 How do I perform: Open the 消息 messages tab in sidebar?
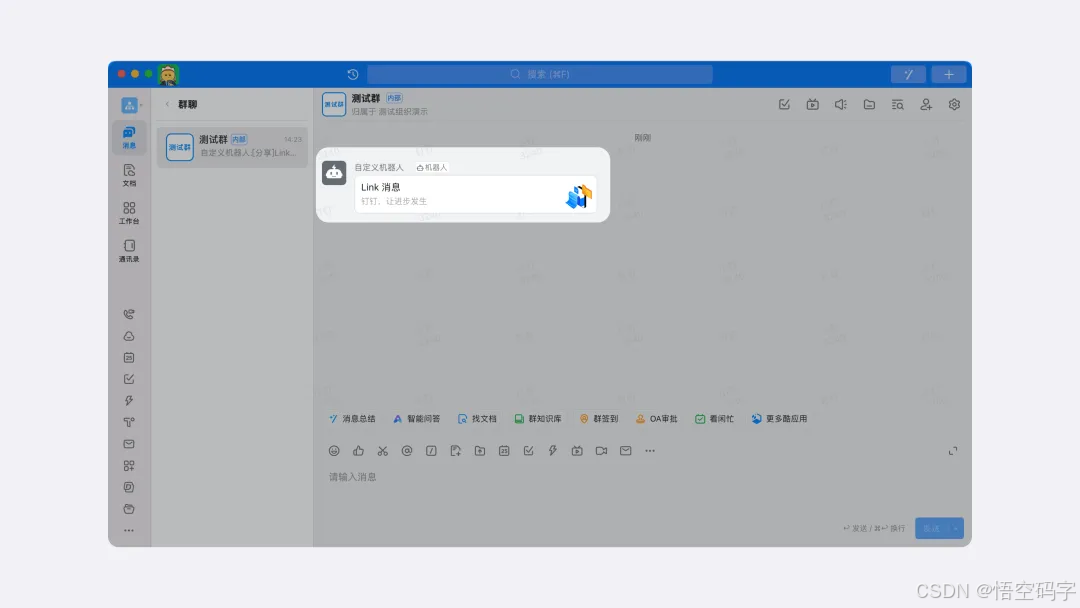129,138
